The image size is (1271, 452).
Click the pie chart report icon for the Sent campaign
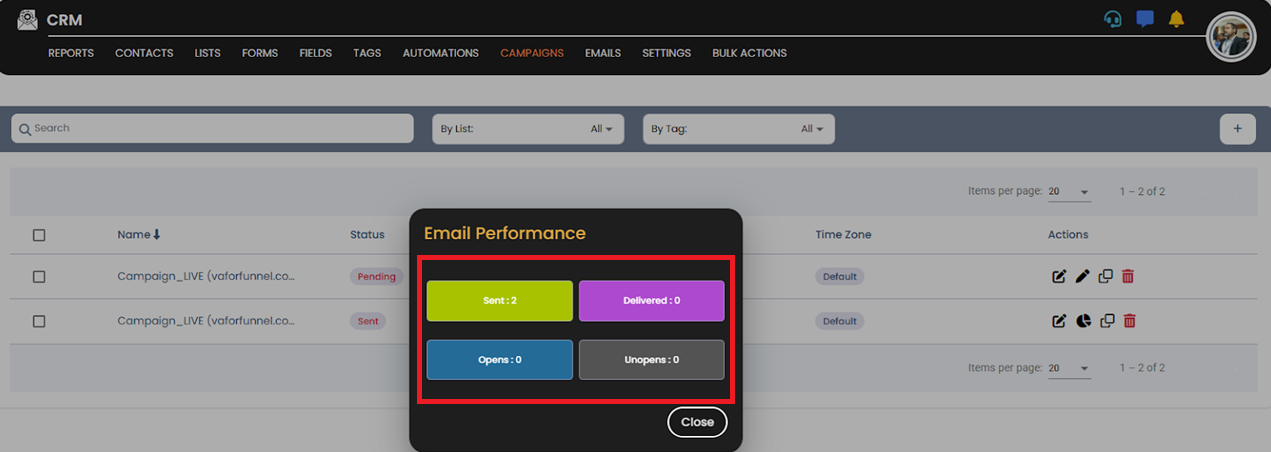point(1083,321)
